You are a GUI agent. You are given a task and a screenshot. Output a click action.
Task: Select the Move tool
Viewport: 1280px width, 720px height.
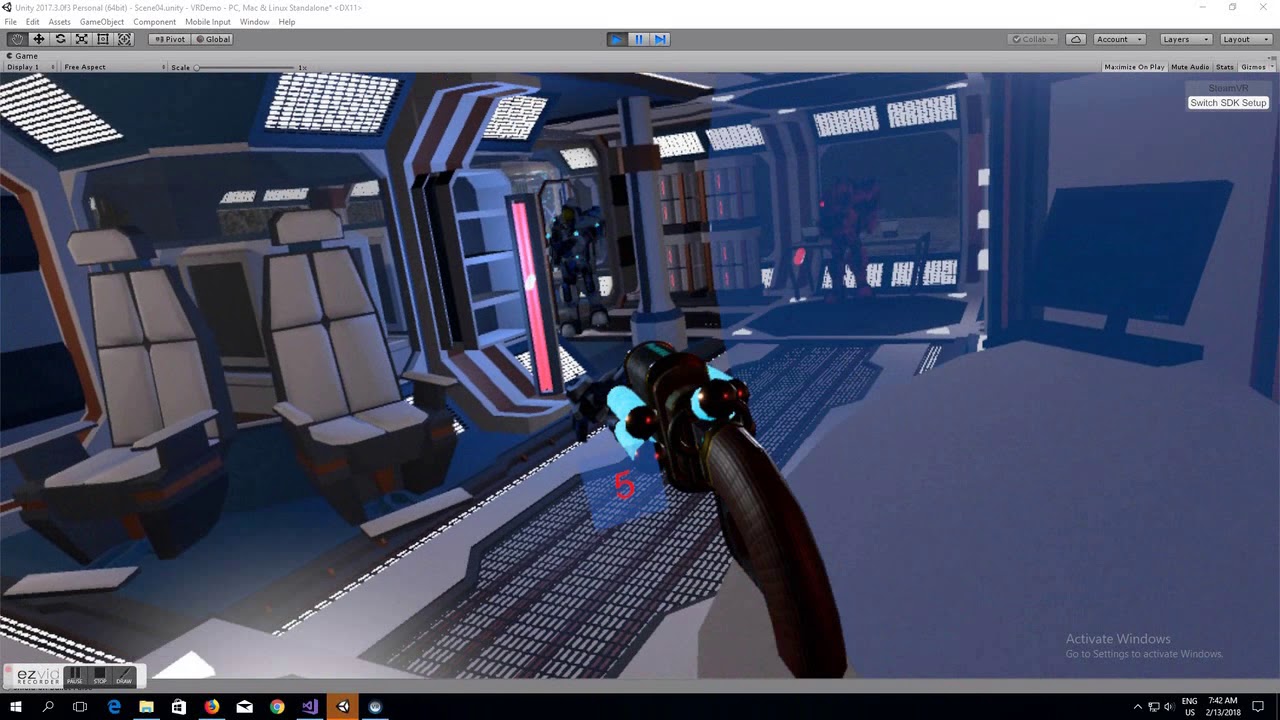pos(39,39)
